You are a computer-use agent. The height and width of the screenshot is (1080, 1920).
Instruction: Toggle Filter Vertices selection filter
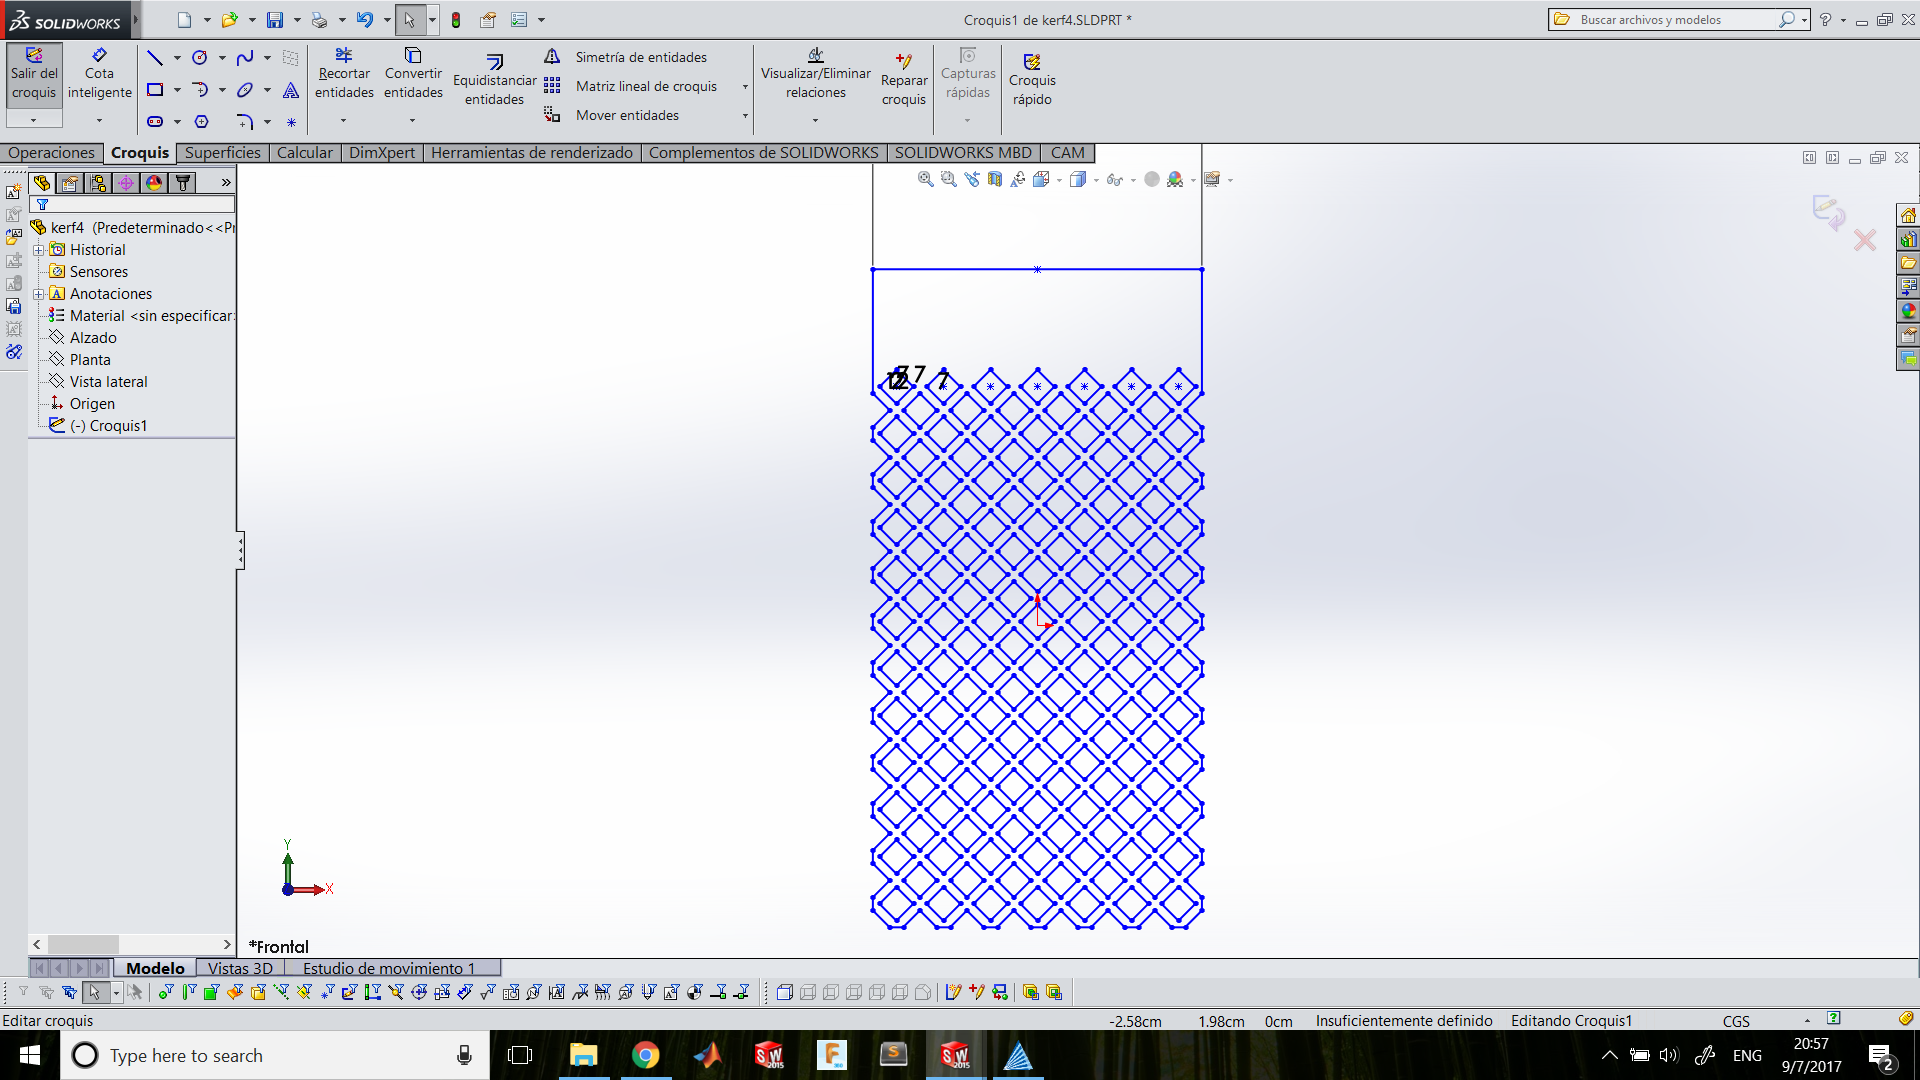[166, 992]
